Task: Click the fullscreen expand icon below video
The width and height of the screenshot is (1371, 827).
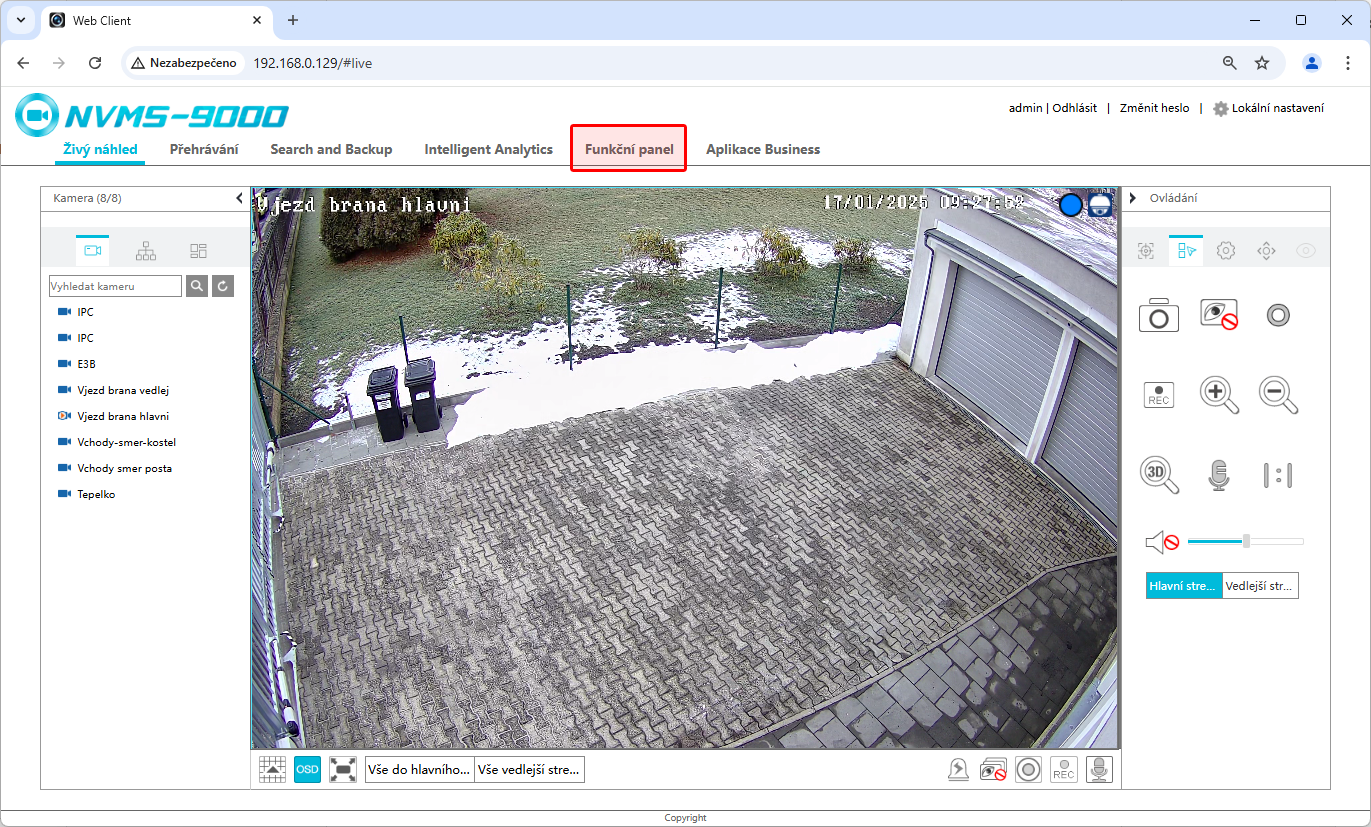Action: (x=343, y=769)
